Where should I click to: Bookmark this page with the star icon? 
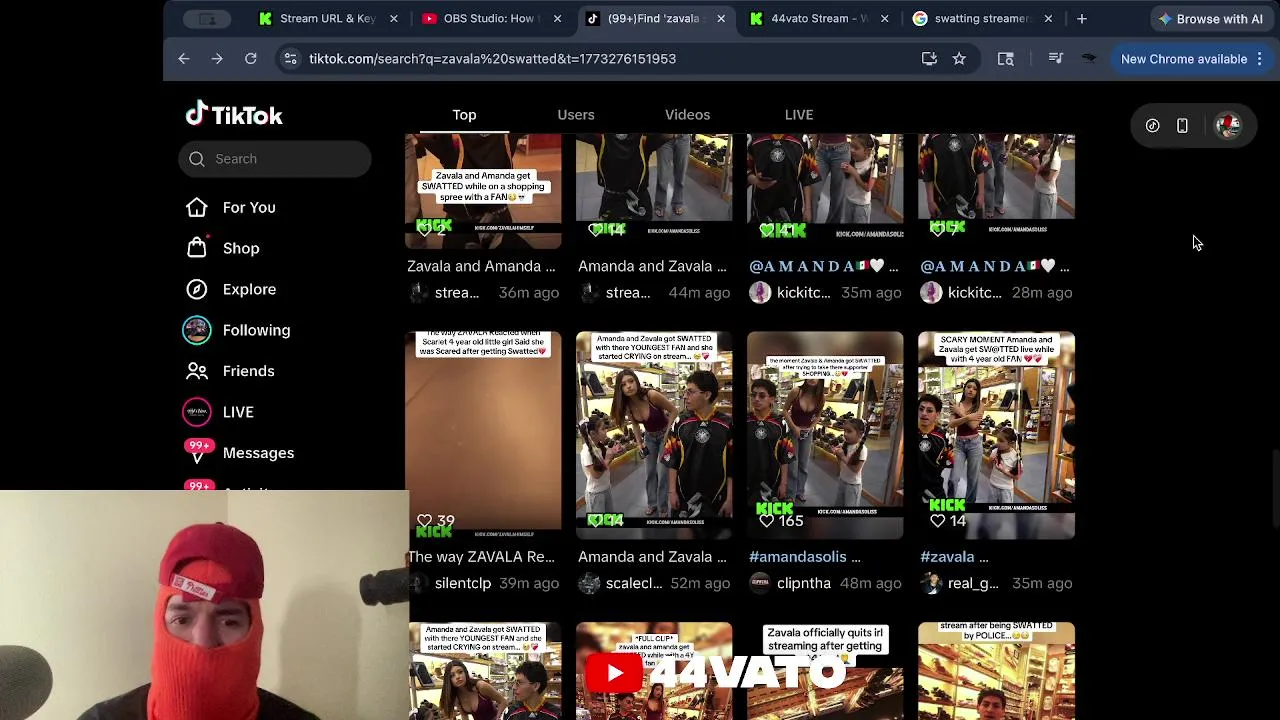click(959, 59)
